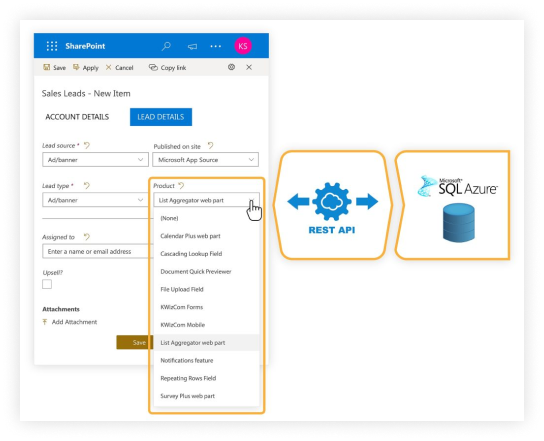This screenshot has height=441, width=544.
Task: Open the form settings smiley icon
Action: [231, 67]
